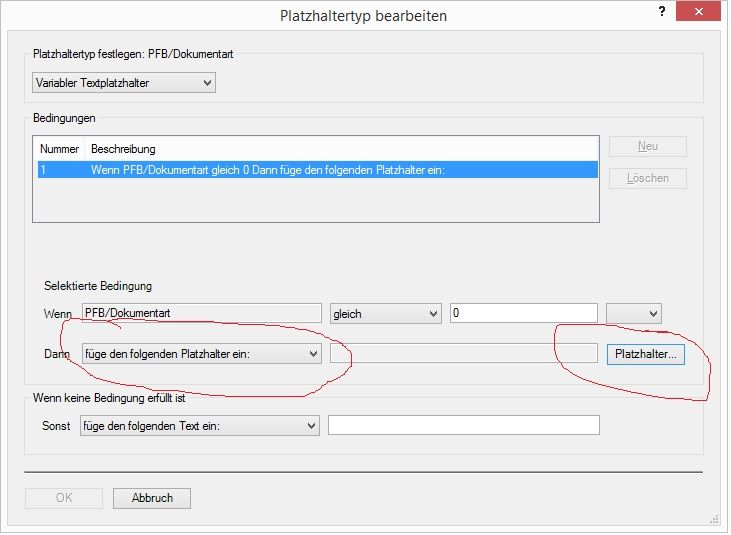Viewport: 731px width, 535px height.
Task: Click the disabled OK button
Action: coord(64,498)
